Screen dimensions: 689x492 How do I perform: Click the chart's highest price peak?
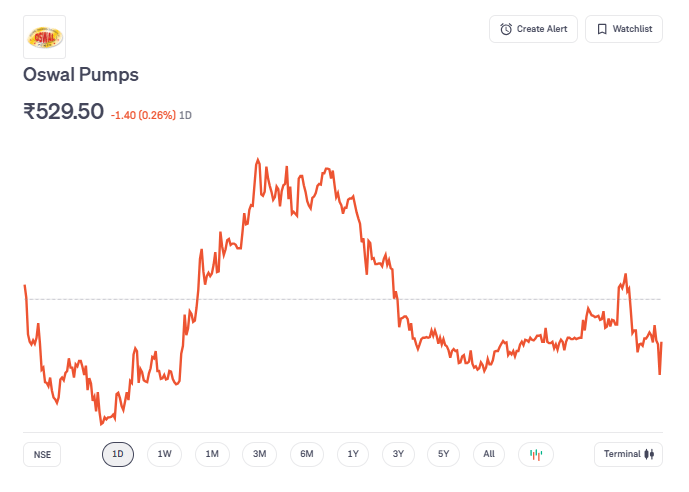258,159
